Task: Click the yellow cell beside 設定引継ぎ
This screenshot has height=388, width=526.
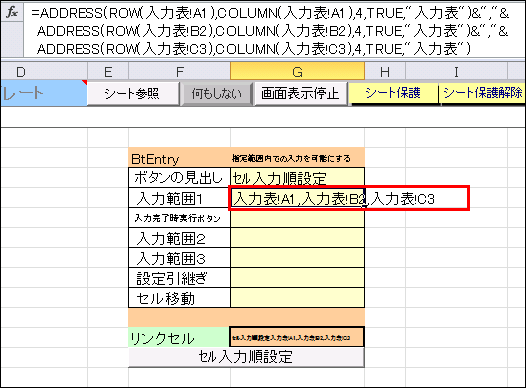Action: pyautogui.click(x=298, y=278)
